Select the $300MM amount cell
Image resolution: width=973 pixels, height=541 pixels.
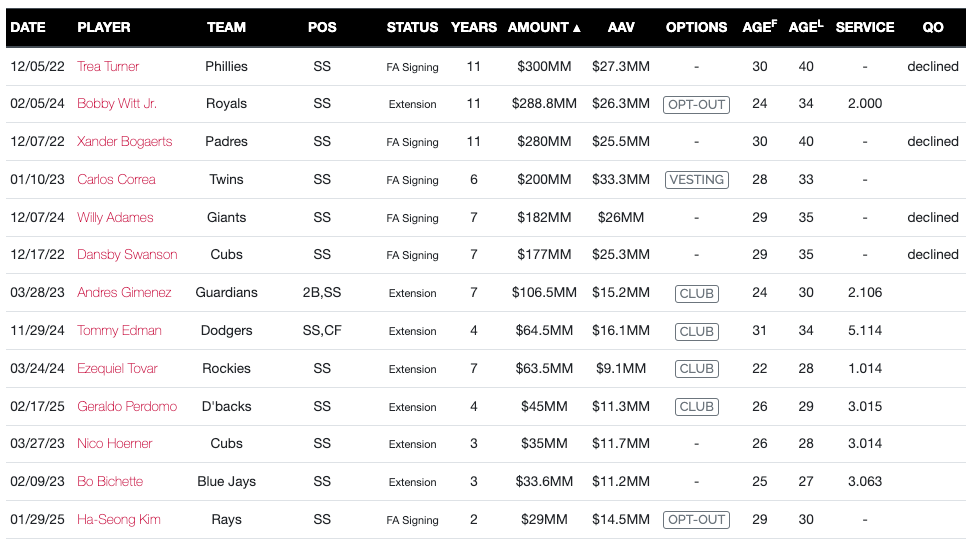[x=544, y=66]
